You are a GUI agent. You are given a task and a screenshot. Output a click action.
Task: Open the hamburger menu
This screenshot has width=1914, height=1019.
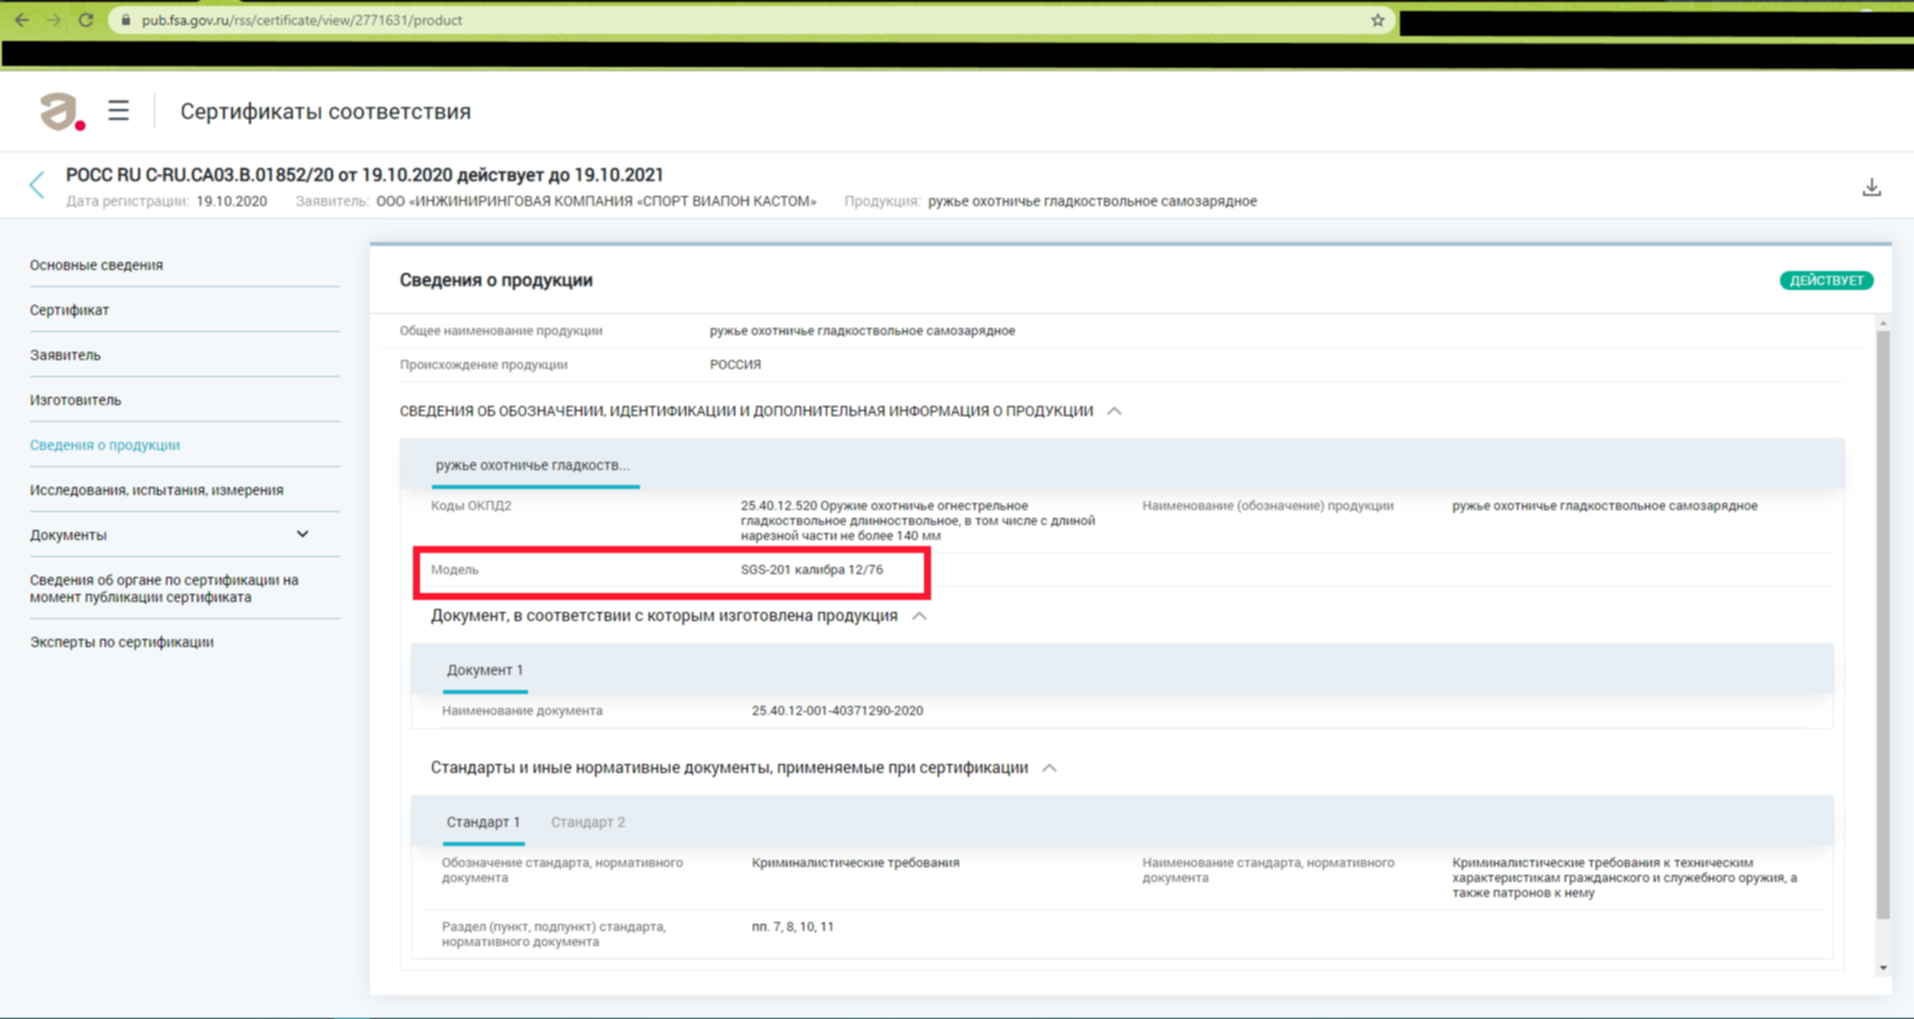[x=119, y=111]
